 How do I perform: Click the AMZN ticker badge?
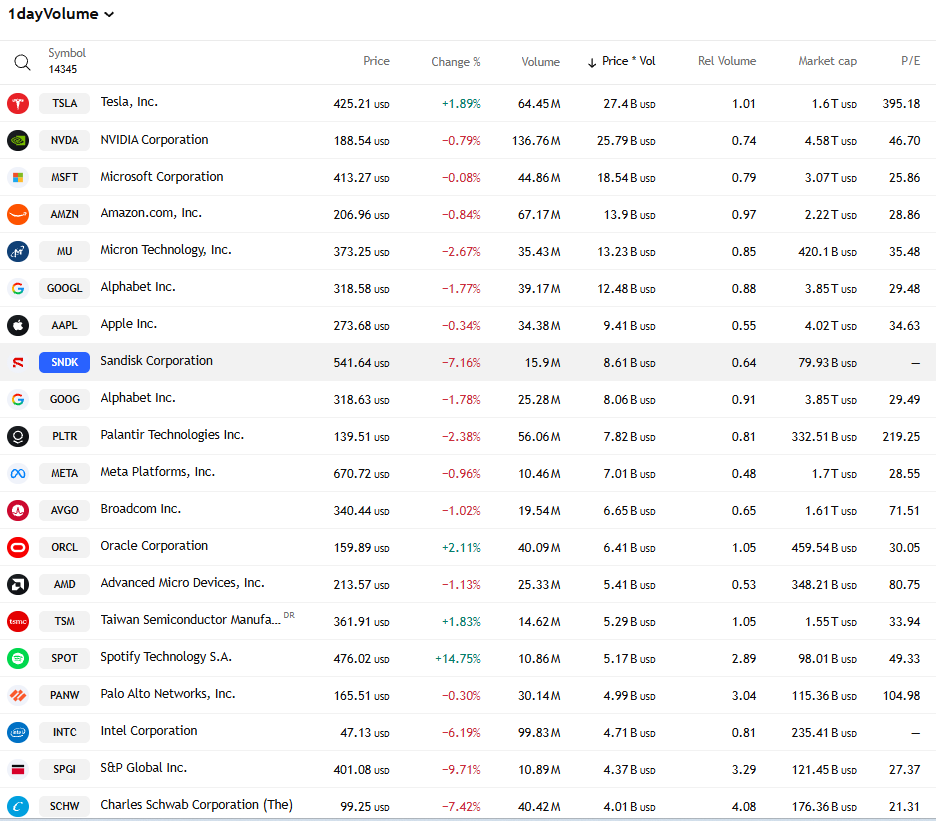point(64,214)
